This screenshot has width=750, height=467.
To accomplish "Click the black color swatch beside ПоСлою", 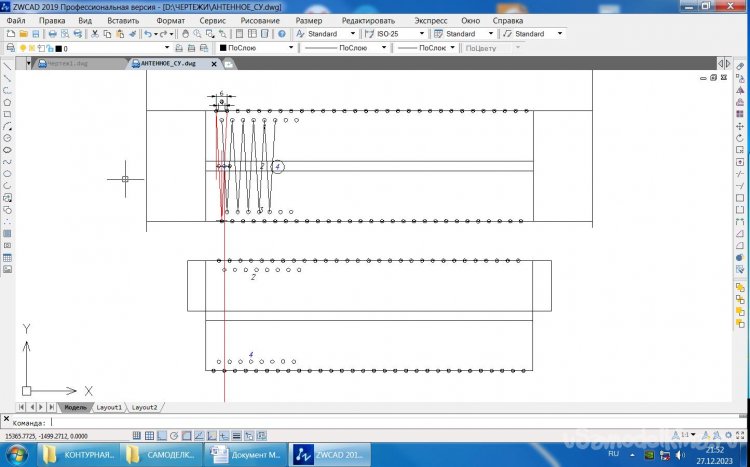I will pyautogui.click(x=223, y=47).
